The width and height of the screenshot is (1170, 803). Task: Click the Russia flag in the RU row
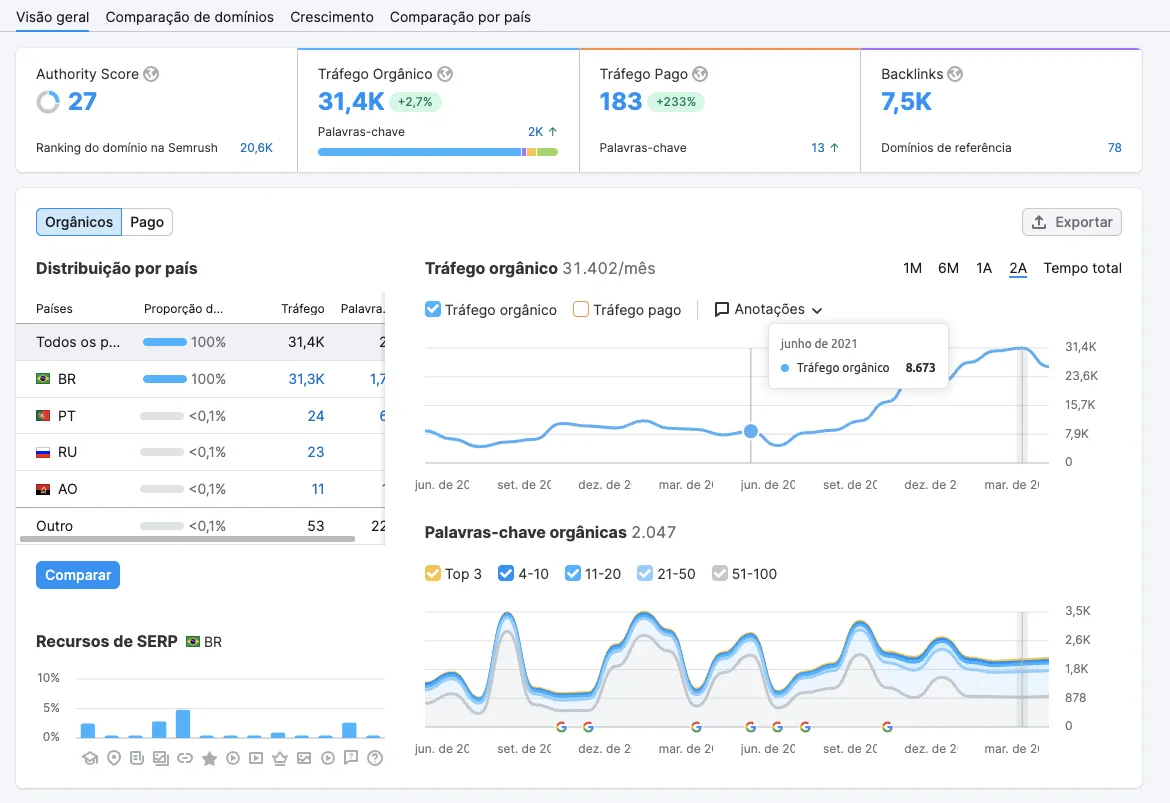coord(43,452)
